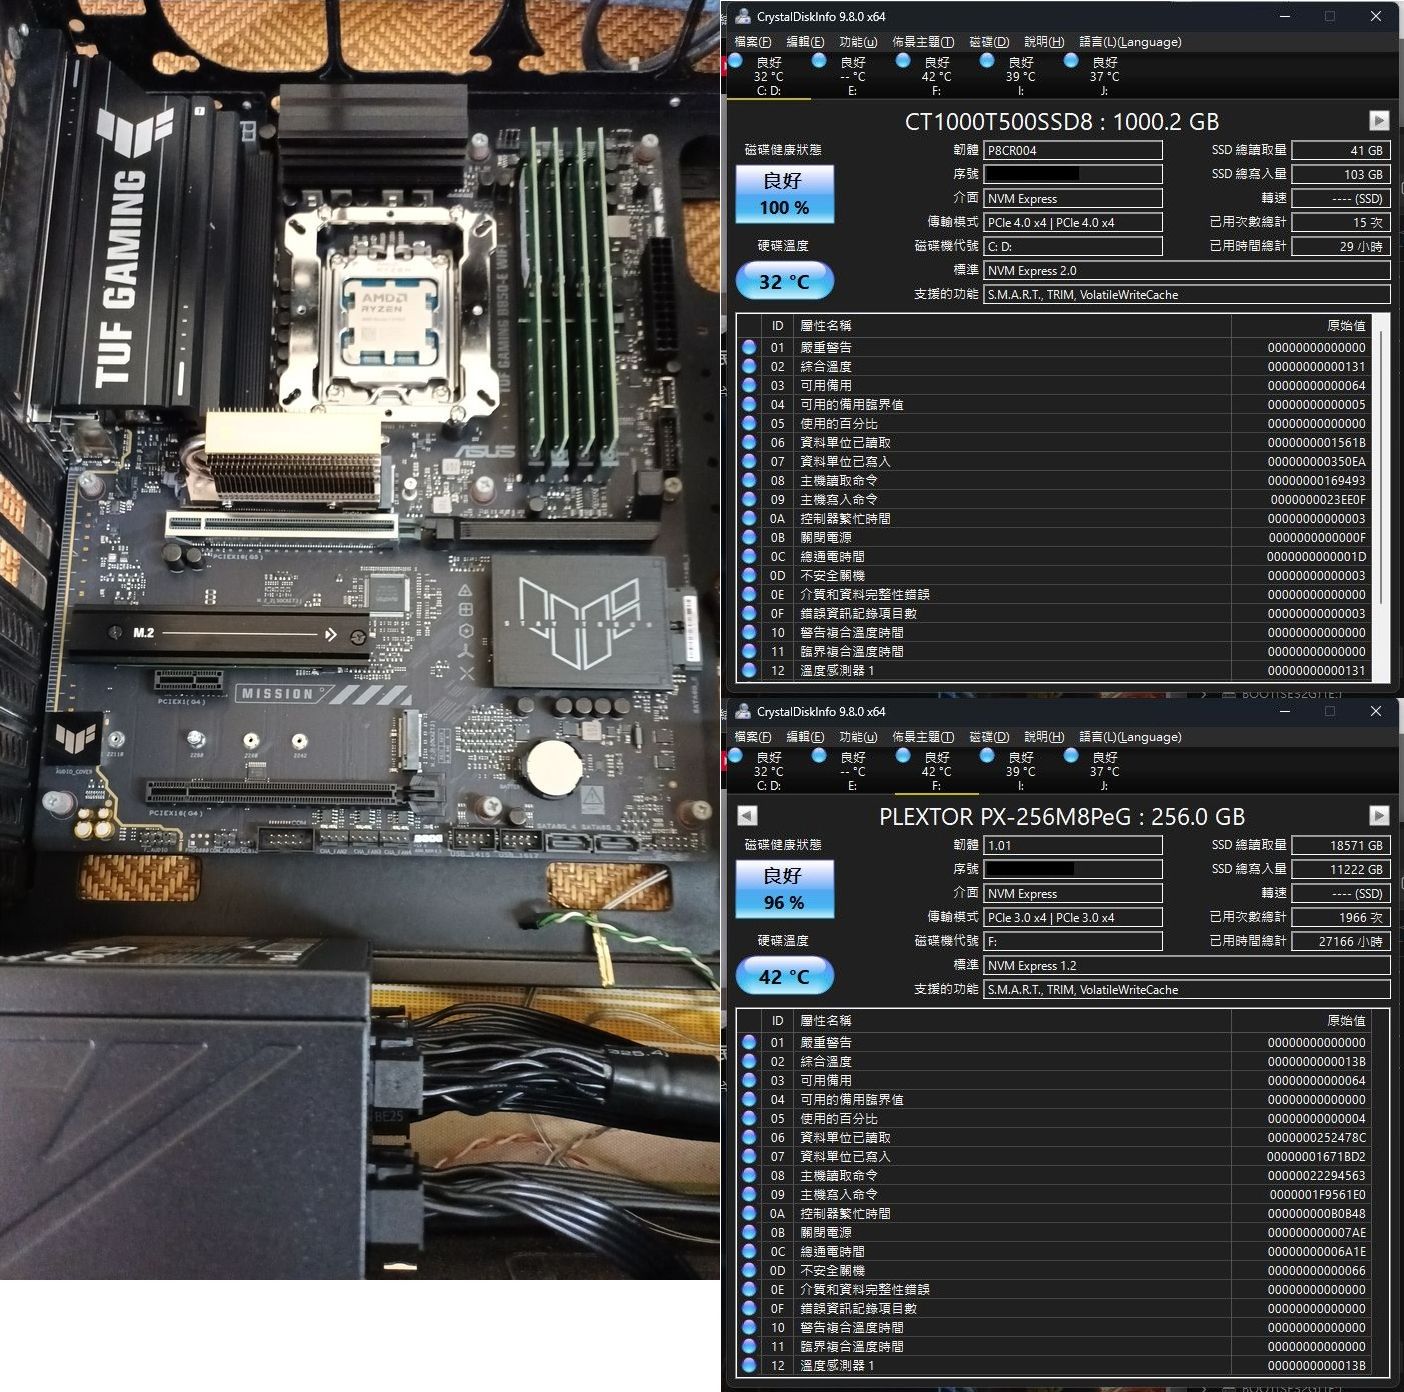The image size is (1404, 1392).
Task: Select the F: disk tab in the bottom window
Action: [x=936, y=771]
